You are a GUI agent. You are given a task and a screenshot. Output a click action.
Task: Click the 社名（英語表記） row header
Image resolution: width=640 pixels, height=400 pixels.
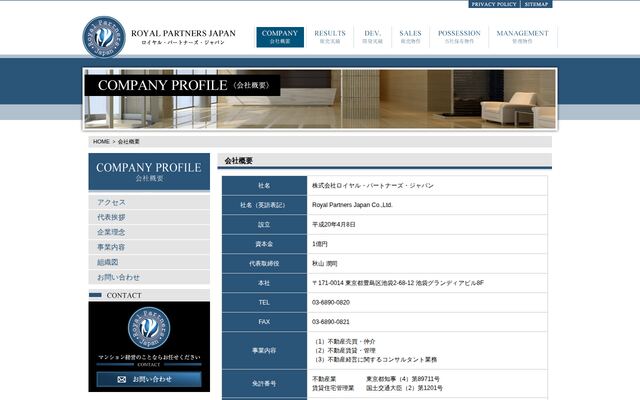tap(264, 205)
